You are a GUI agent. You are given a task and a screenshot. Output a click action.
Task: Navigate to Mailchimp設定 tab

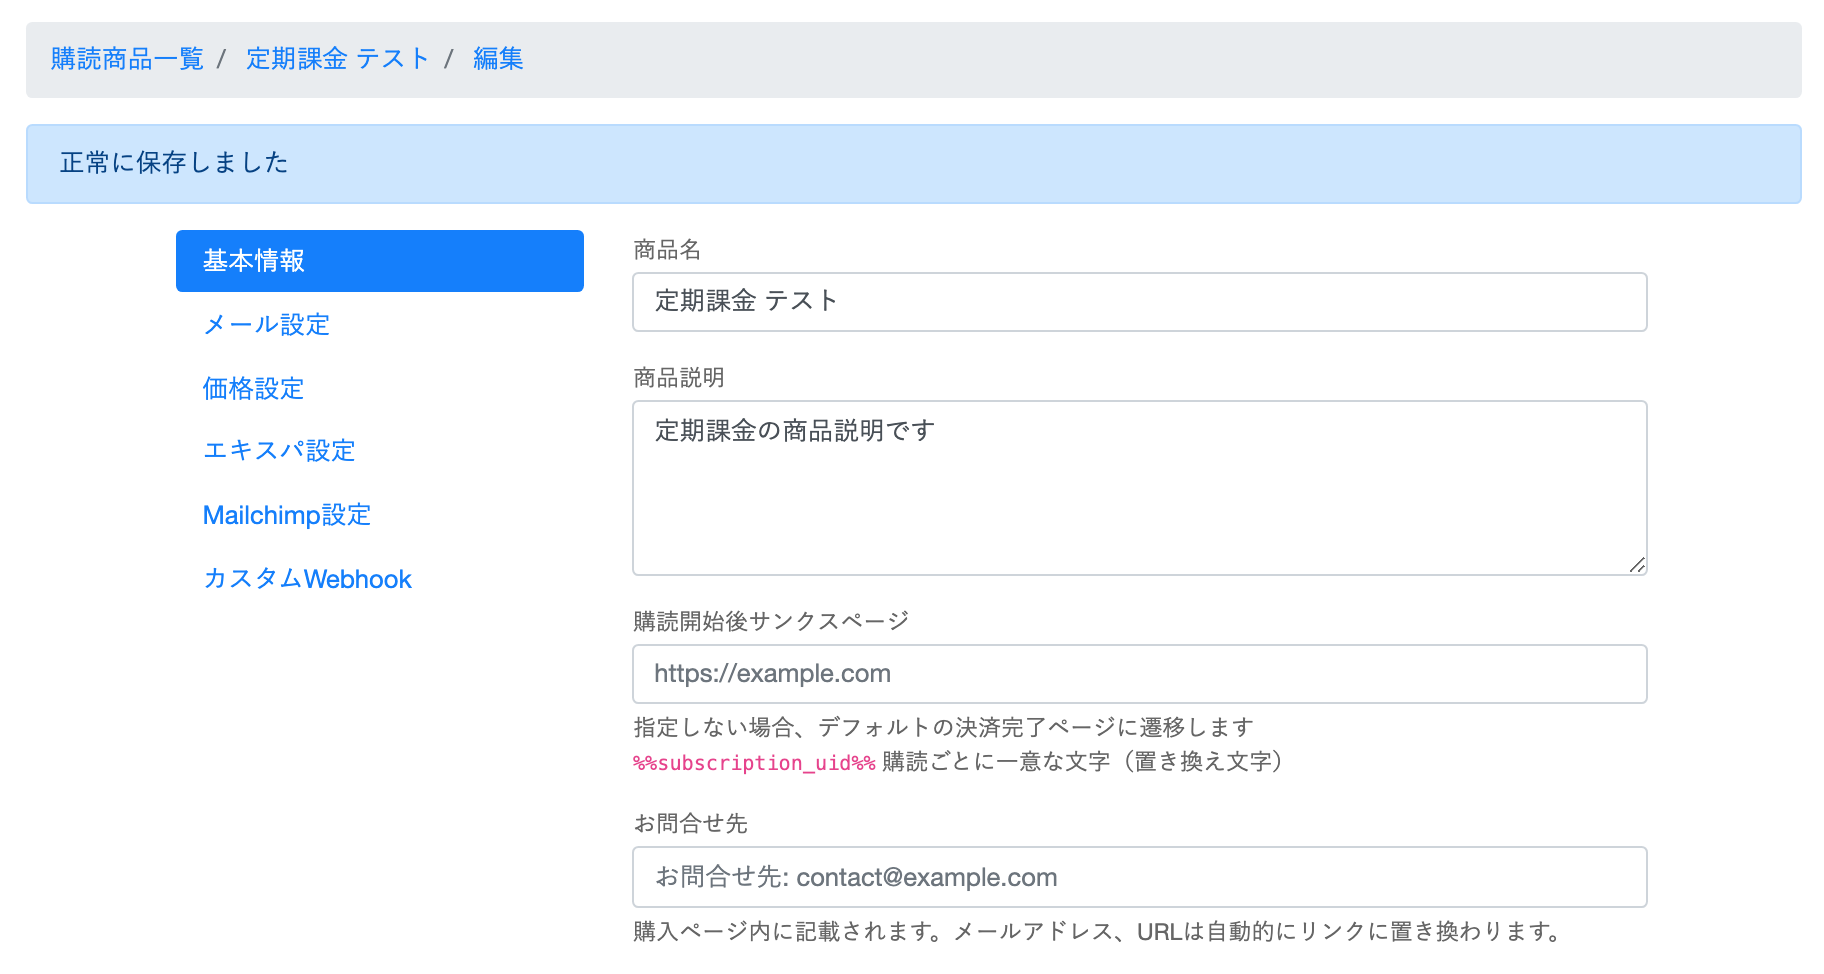(x=286, y=515)
